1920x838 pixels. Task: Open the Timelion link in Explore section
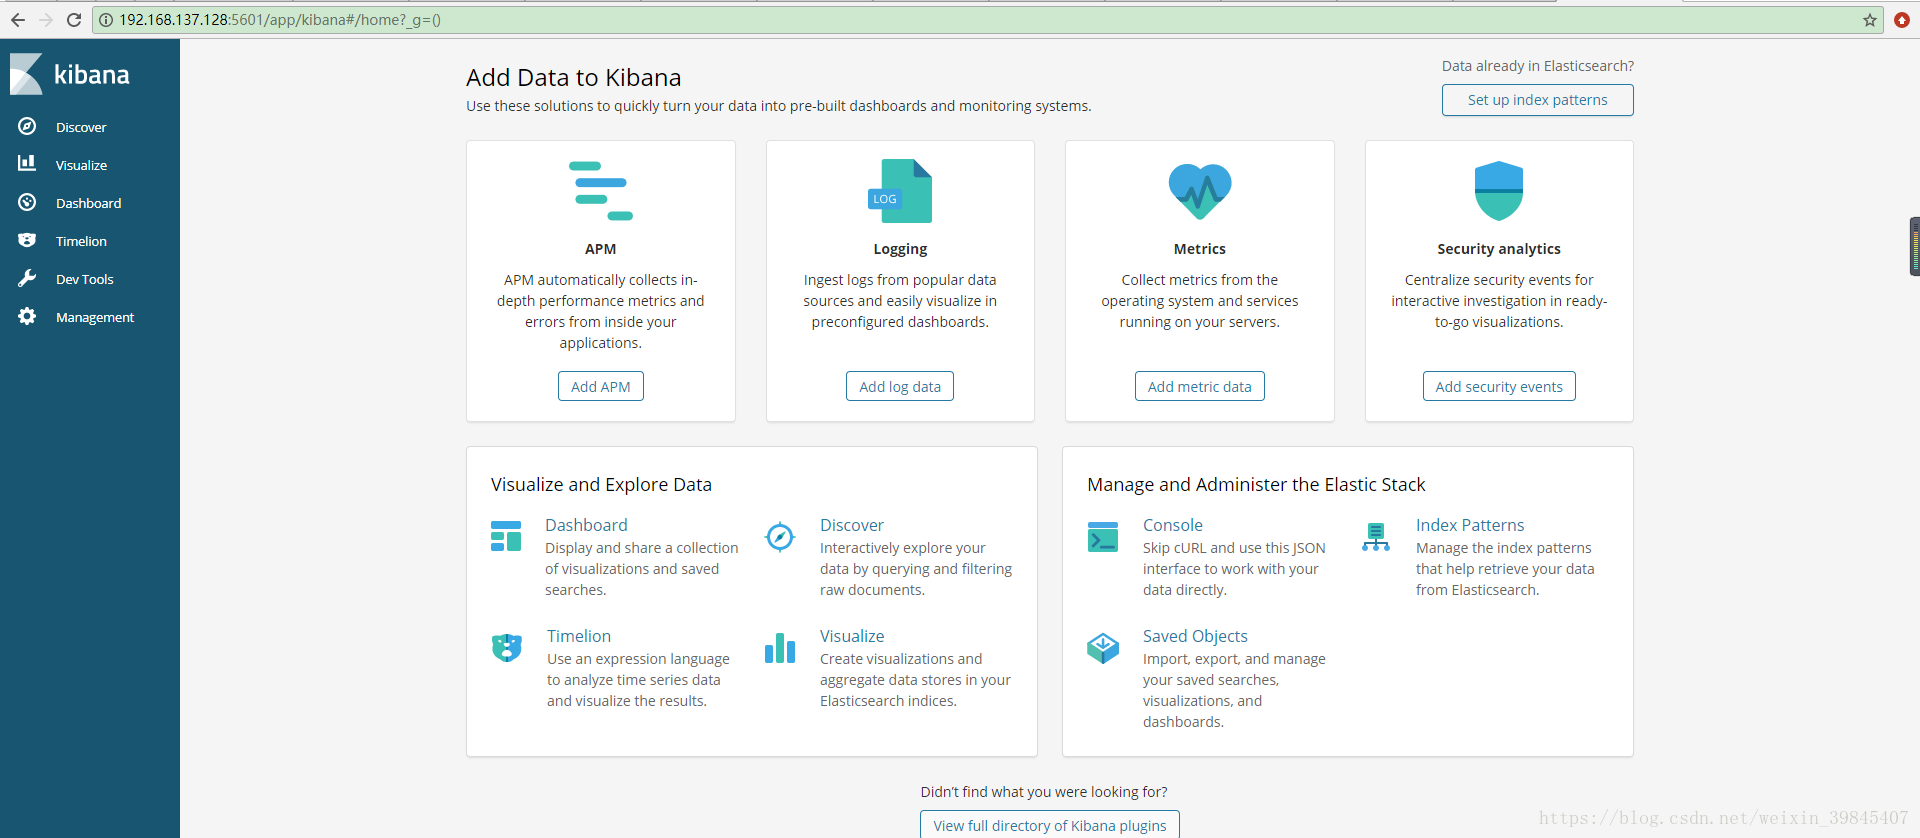coord(579,636)
